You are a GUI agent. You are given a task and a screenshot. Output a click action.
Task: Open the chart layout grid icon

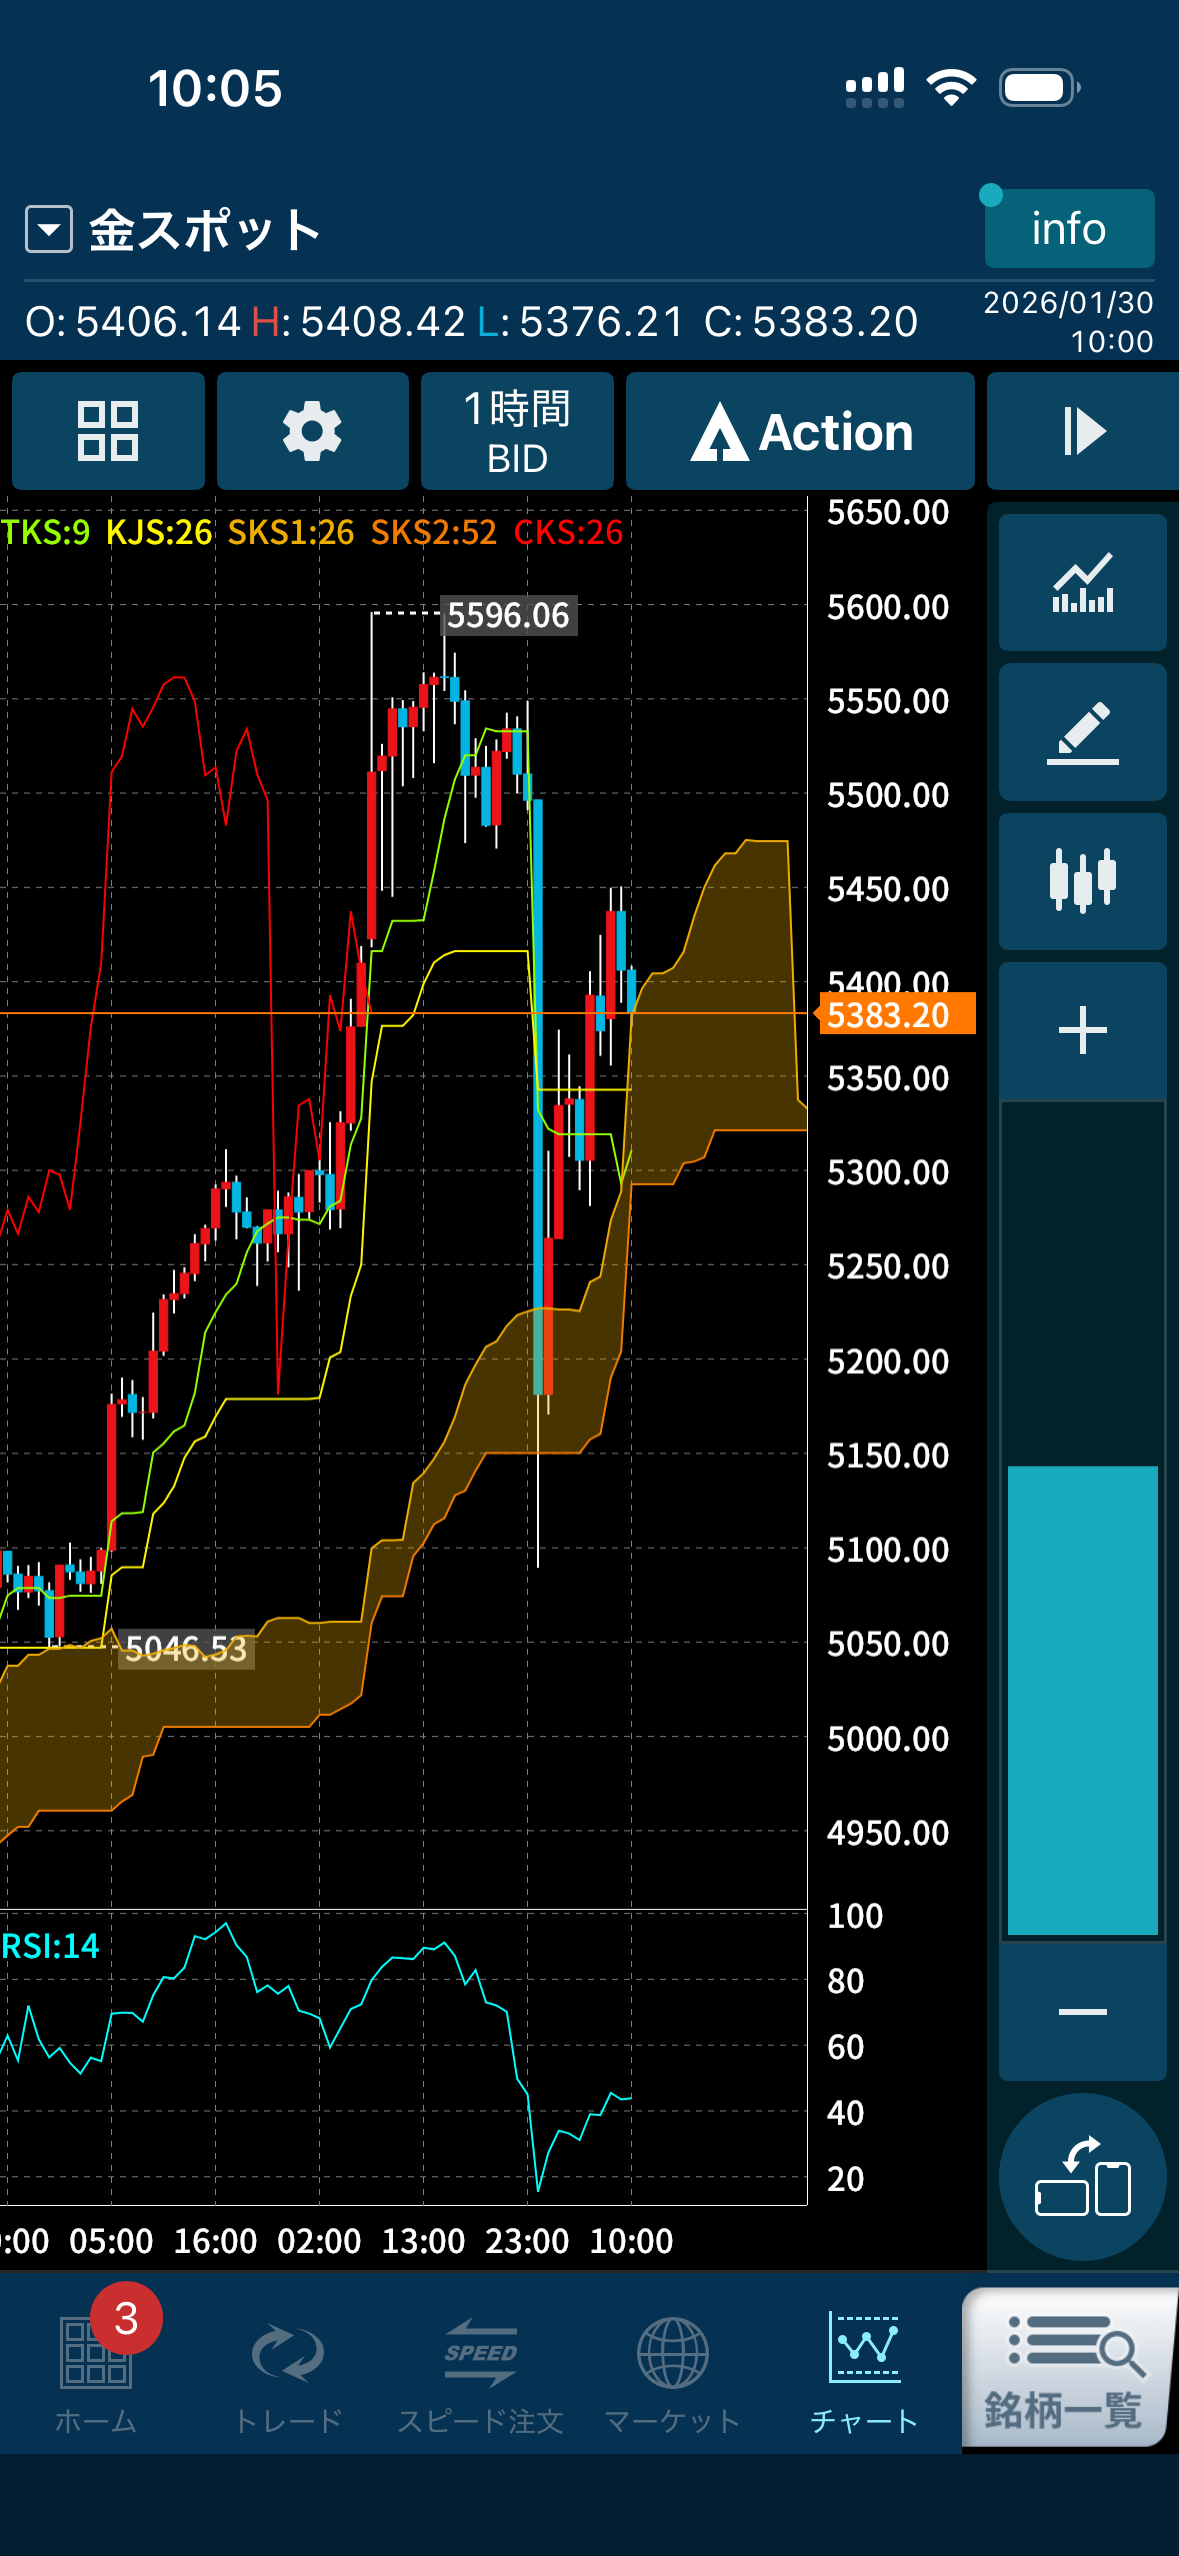[108, 431]
